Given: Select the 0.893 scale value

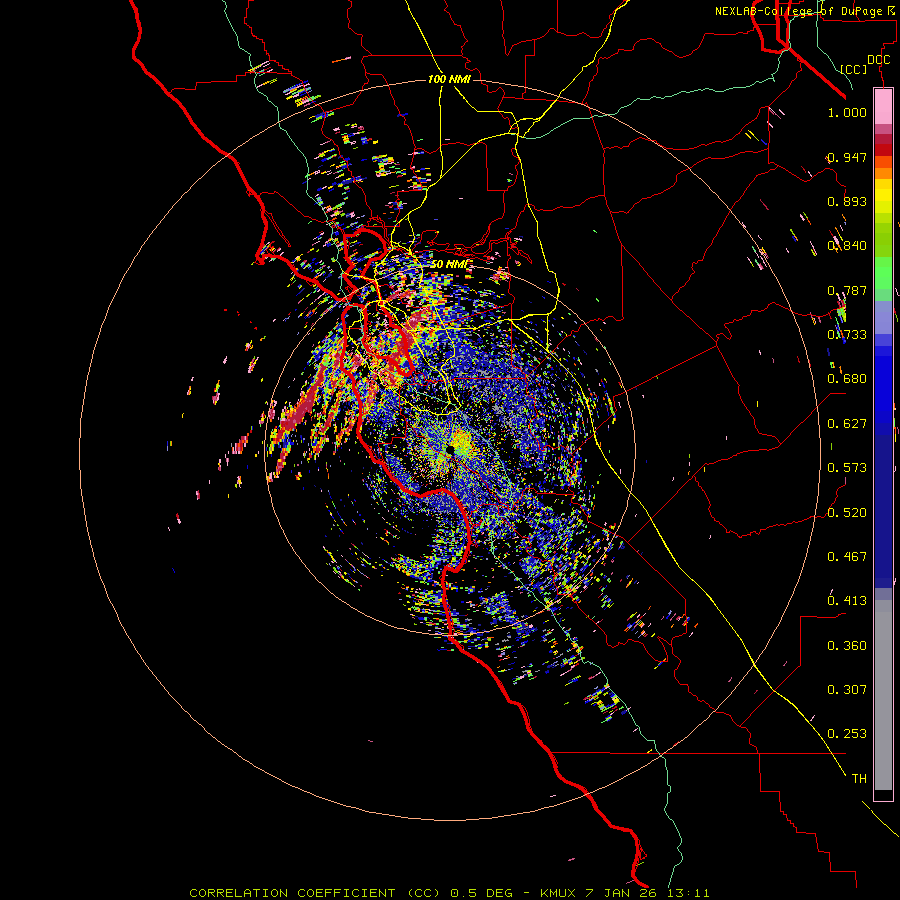Looking at the screenshot, I should pyautogui.click(x=847, y=201).
